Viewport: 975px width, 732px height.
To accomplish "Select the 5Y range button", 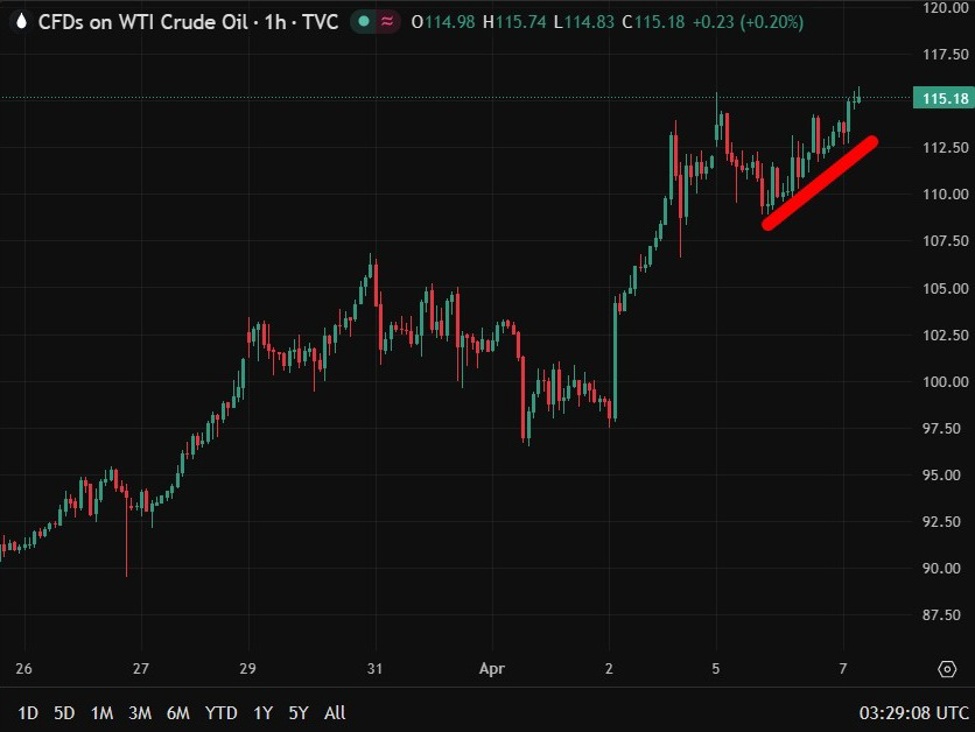I will (x=297, y=713).
